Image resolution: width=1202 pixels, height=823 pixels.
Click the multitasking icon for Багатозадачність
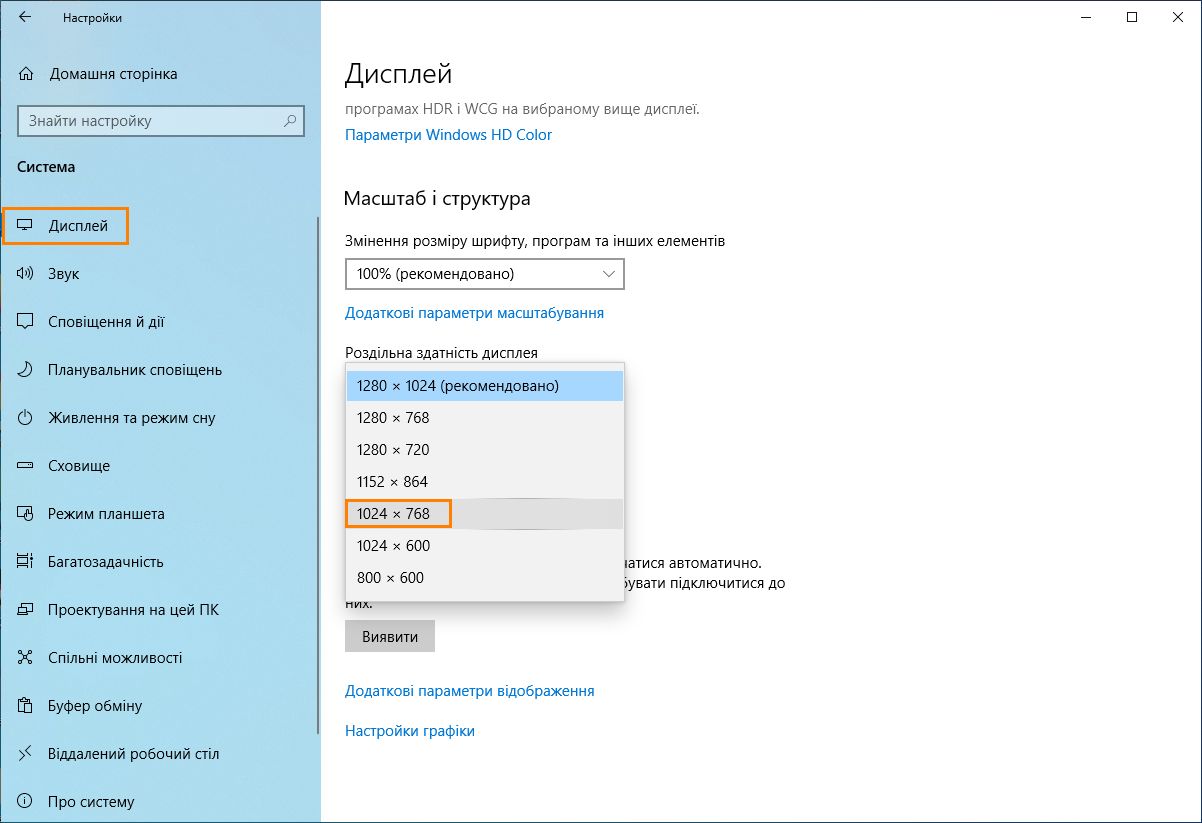point(26,562)
